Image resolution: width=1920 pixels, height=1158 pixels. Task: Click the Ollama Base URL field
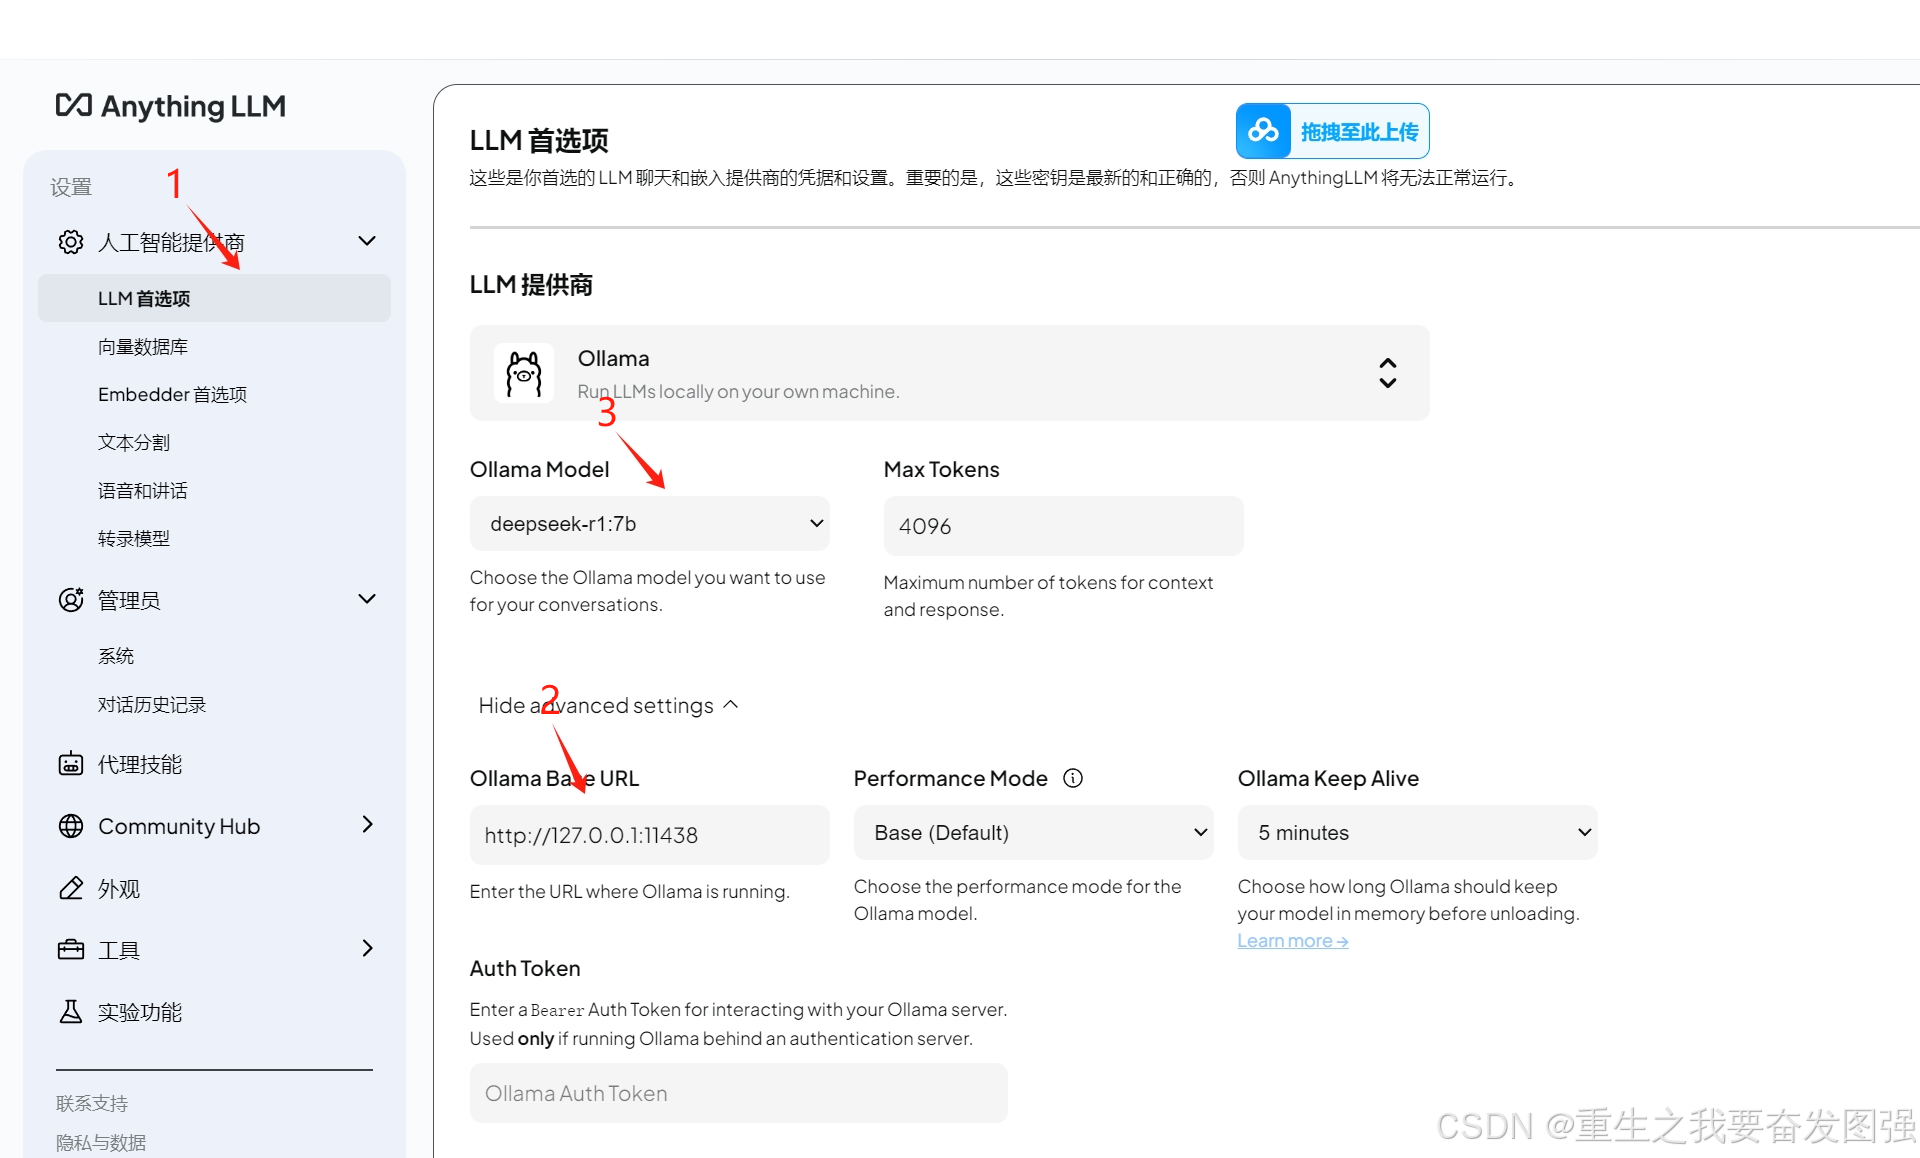tap(649, 835)
